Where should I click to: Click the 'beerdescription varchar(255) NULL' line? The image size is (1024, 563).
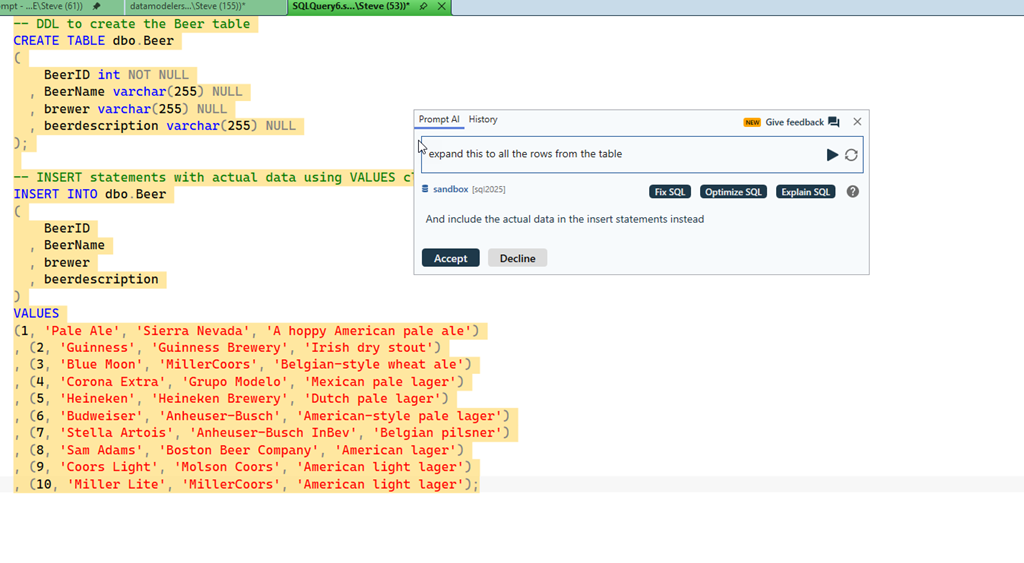coord(170,126)
